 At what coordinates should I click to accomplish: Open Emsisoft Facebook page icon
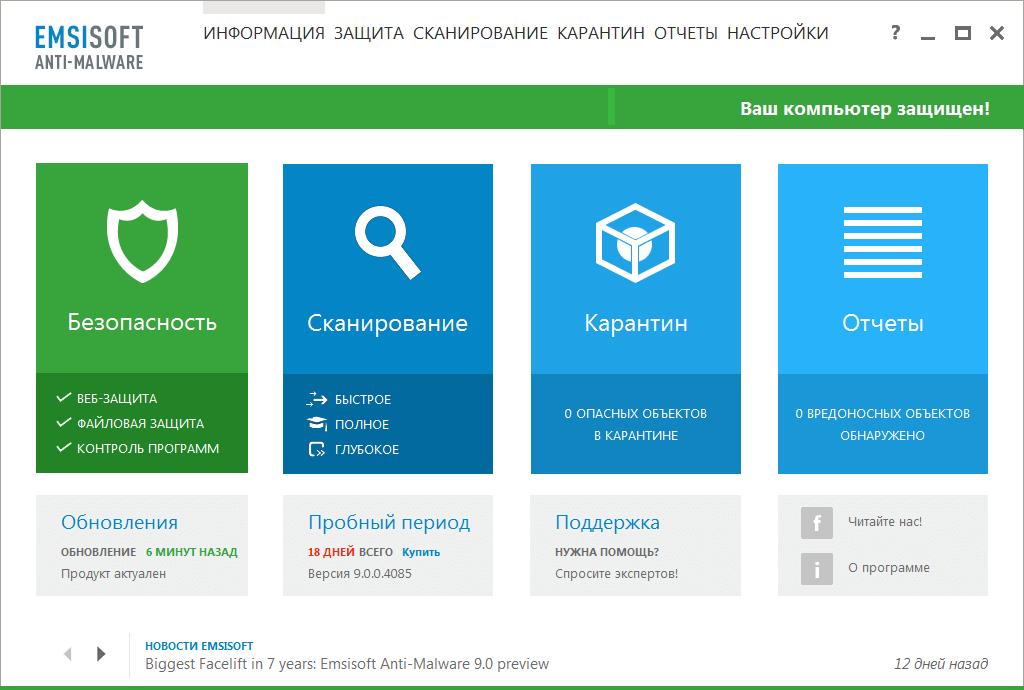[x=816, y=523]
